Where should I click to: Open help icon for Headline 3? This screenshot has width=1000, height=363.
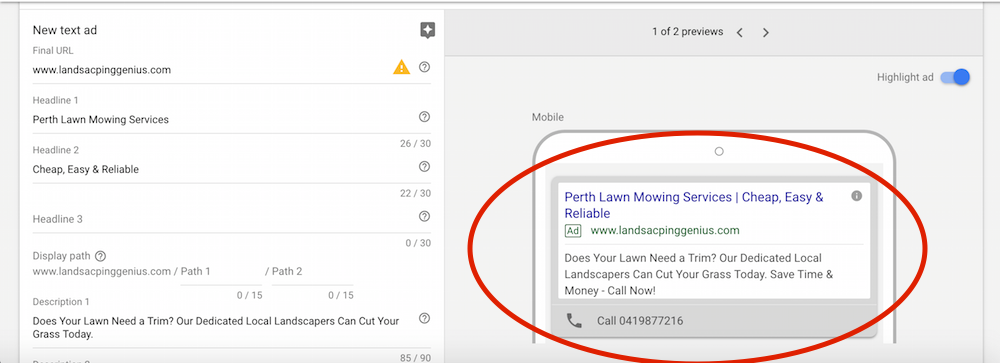424,216
